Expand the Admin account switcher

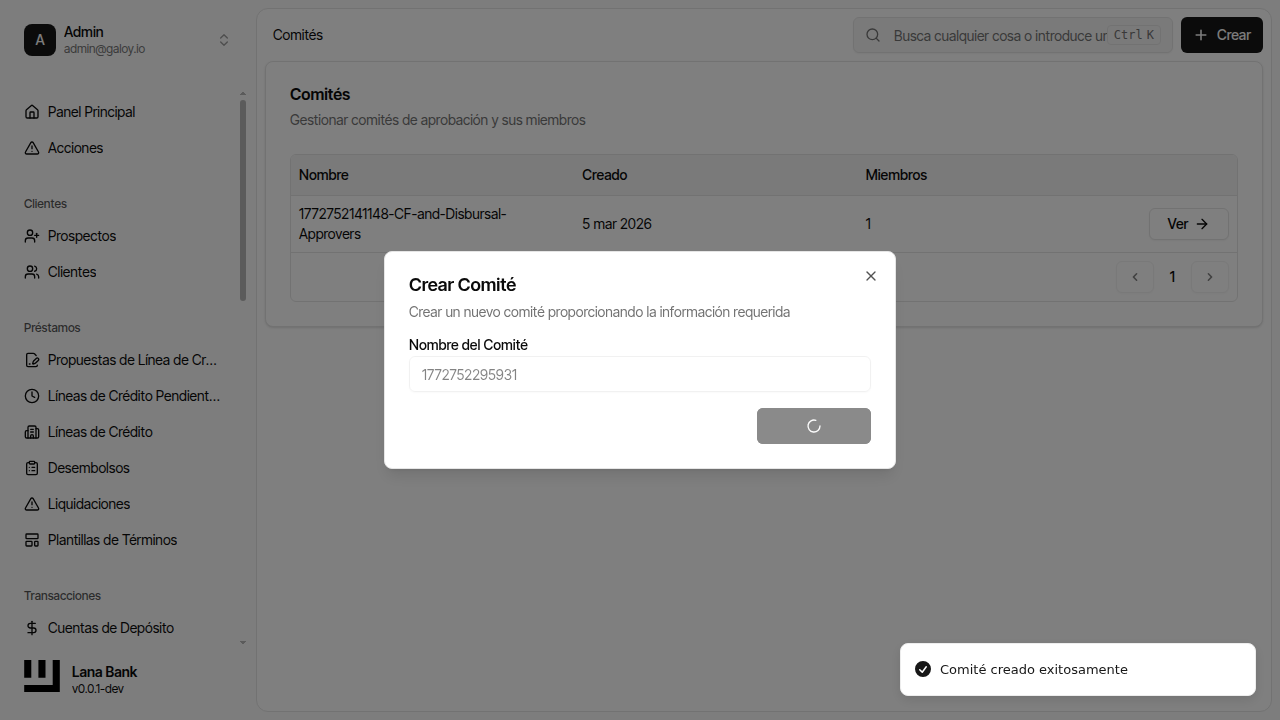(224, 40)
